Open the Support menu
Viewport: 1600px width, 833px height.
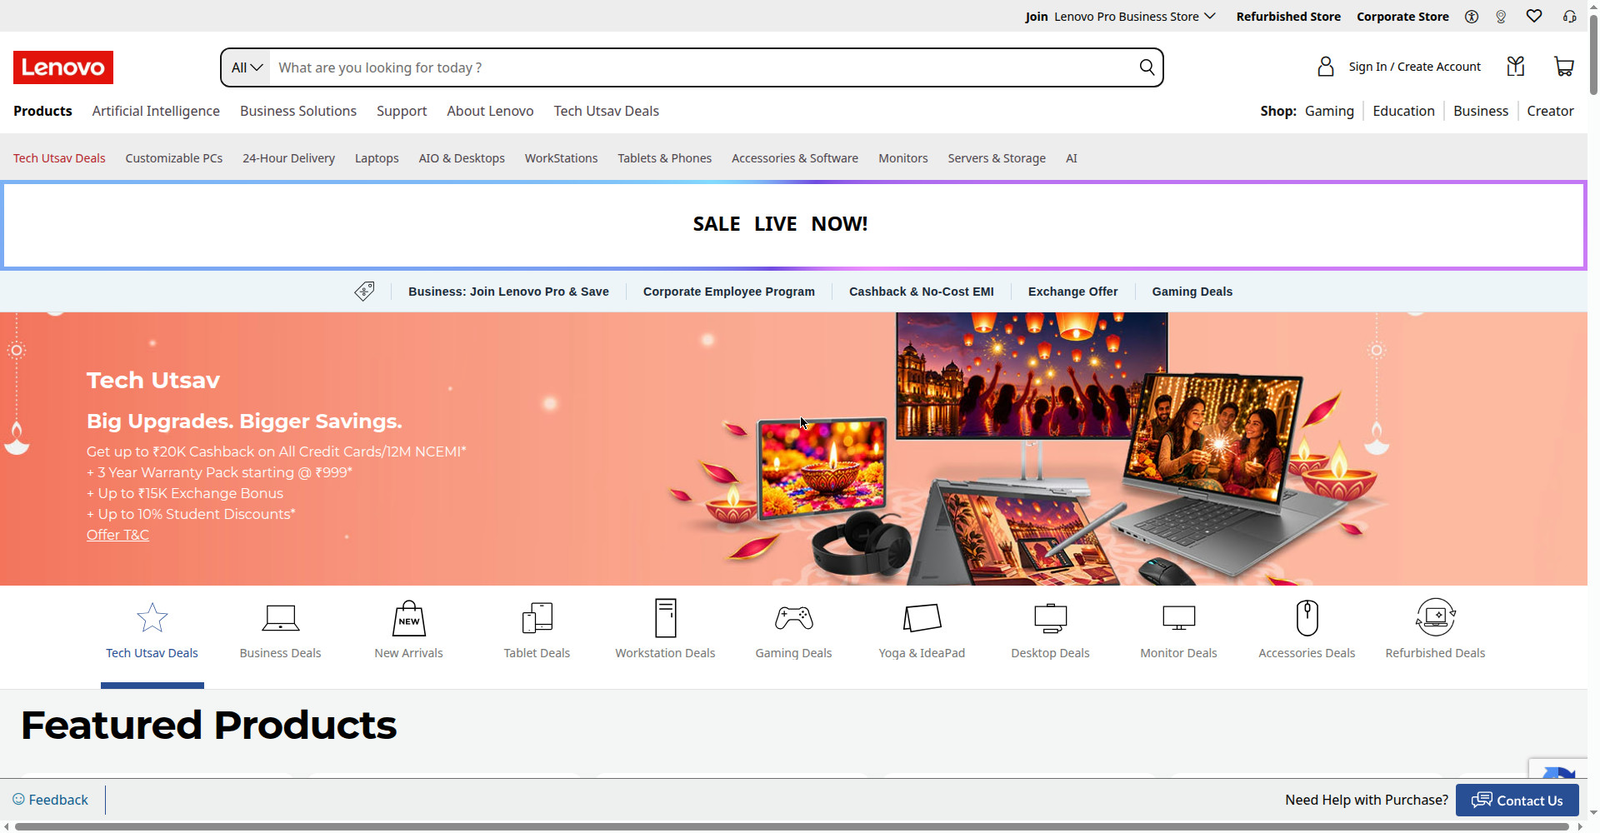[402, 111]
